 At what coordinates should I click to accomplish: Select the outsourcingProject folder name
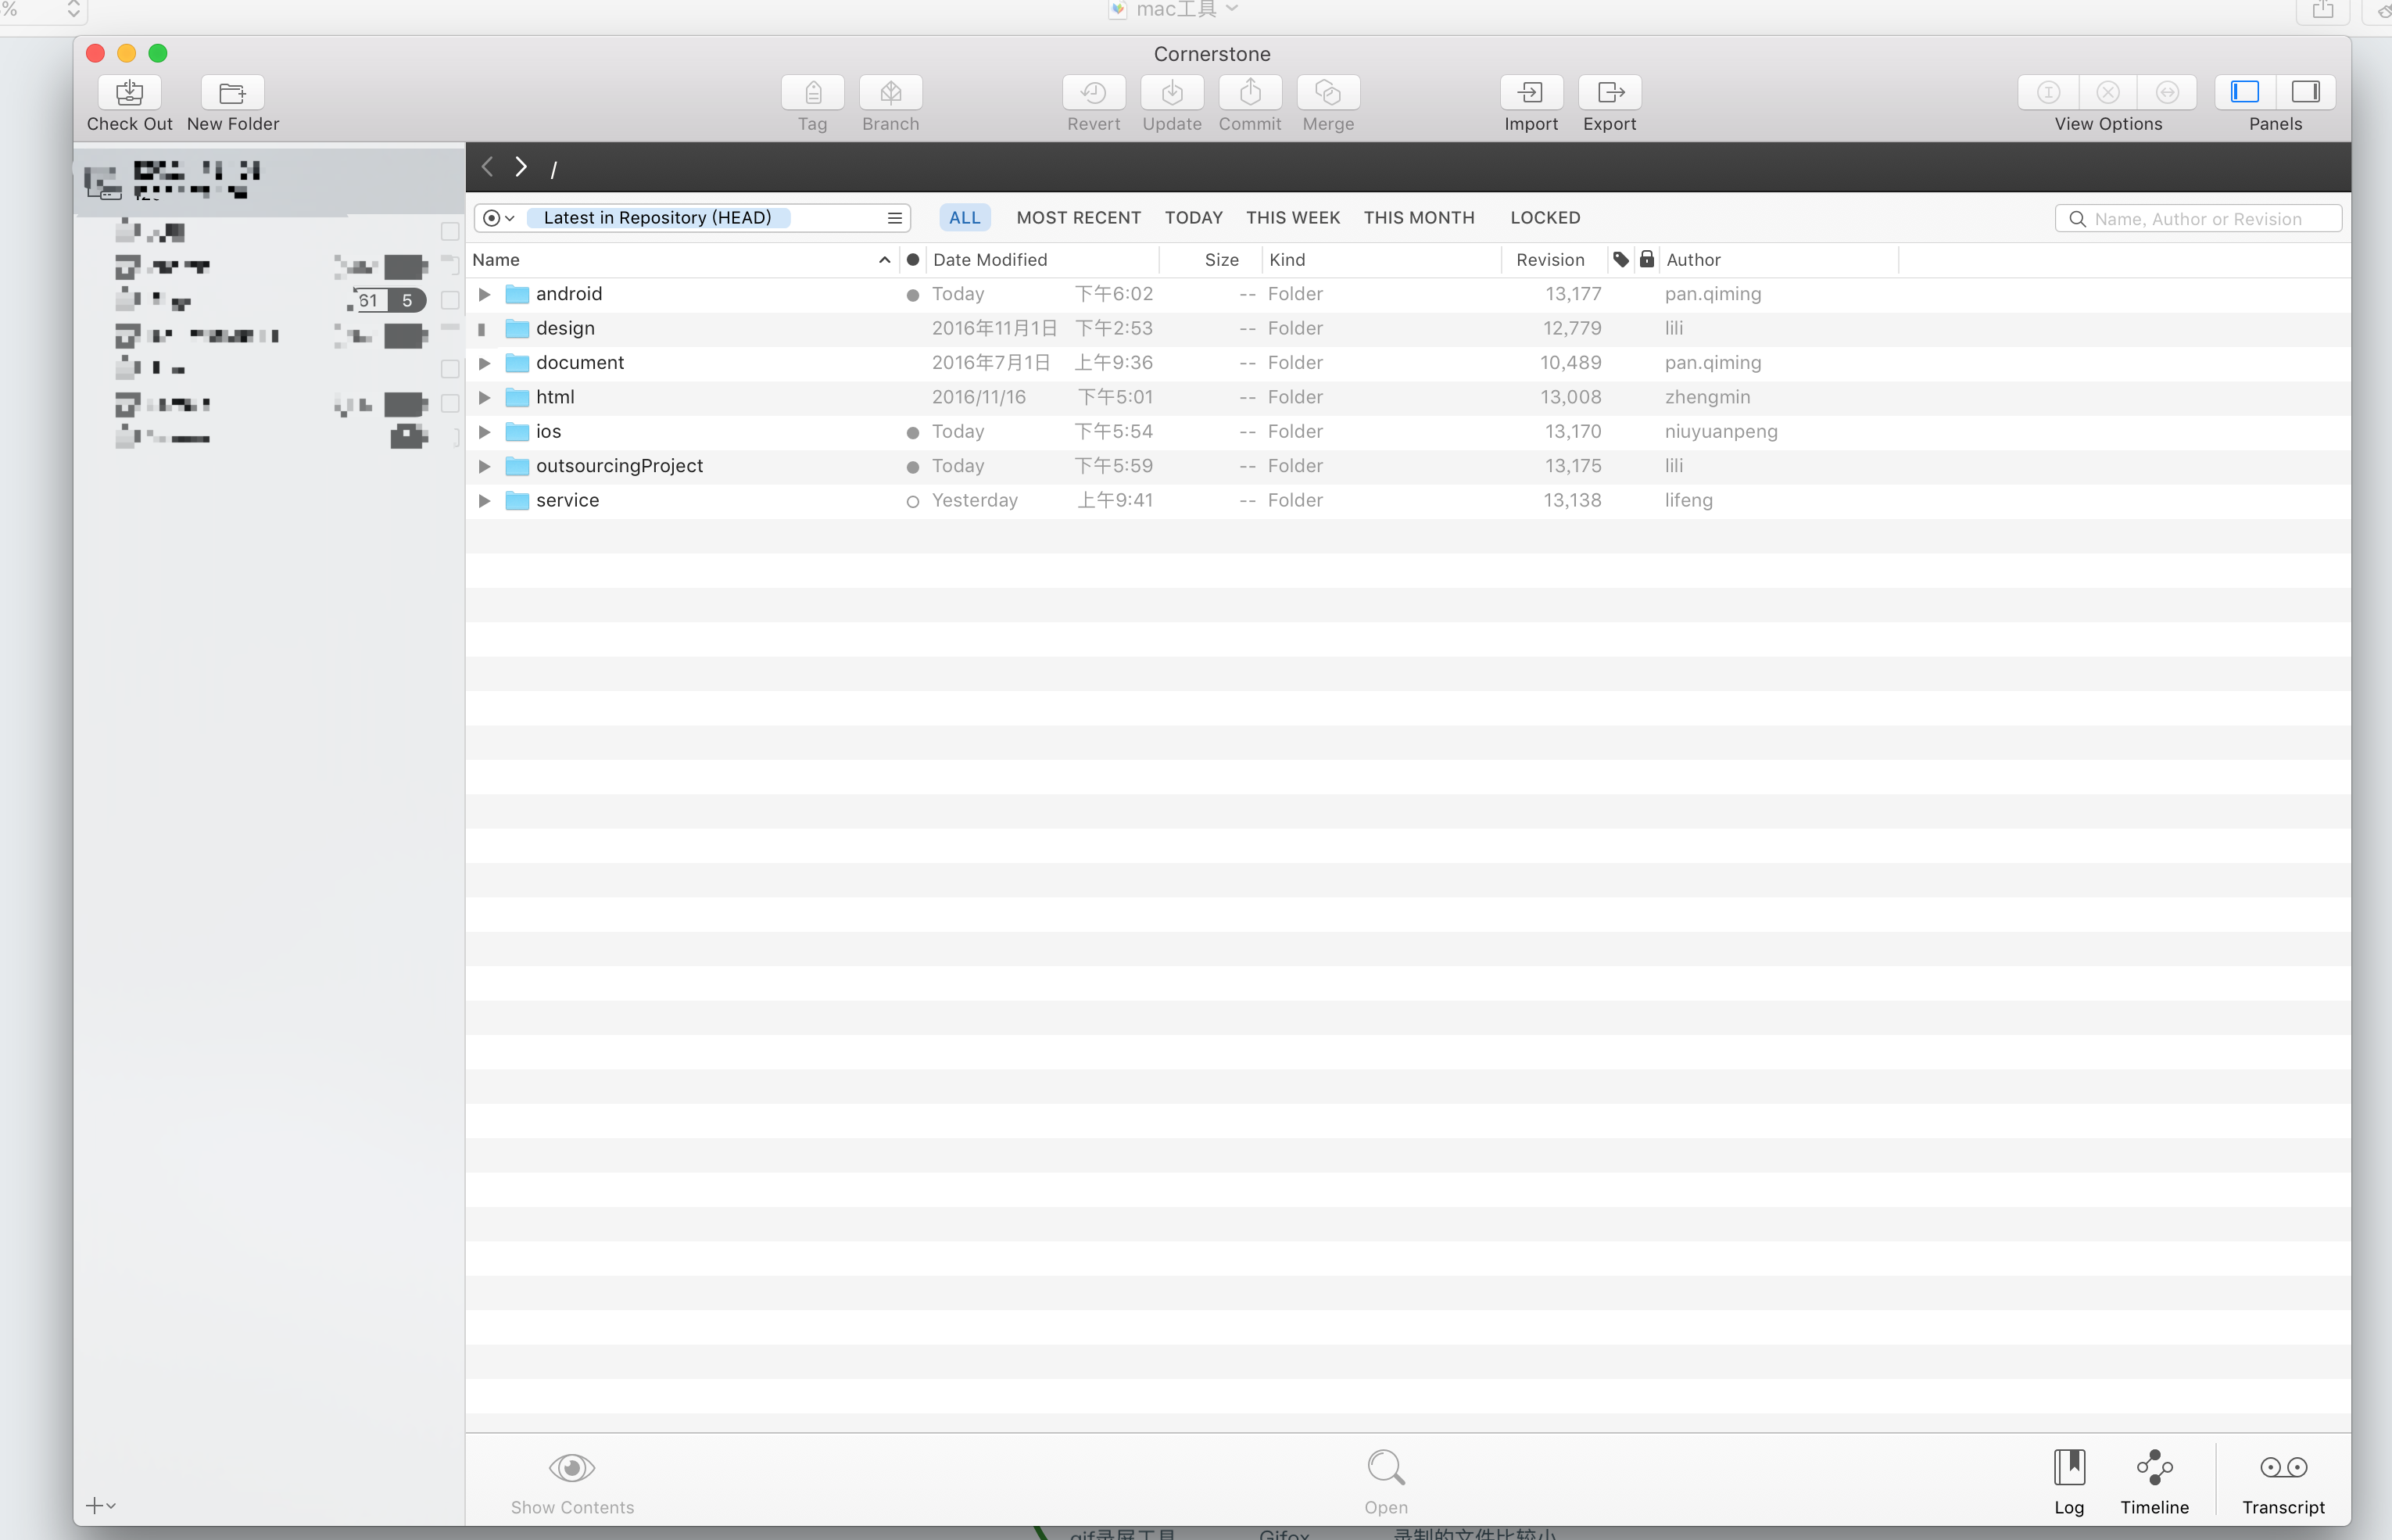coord(619,466)
